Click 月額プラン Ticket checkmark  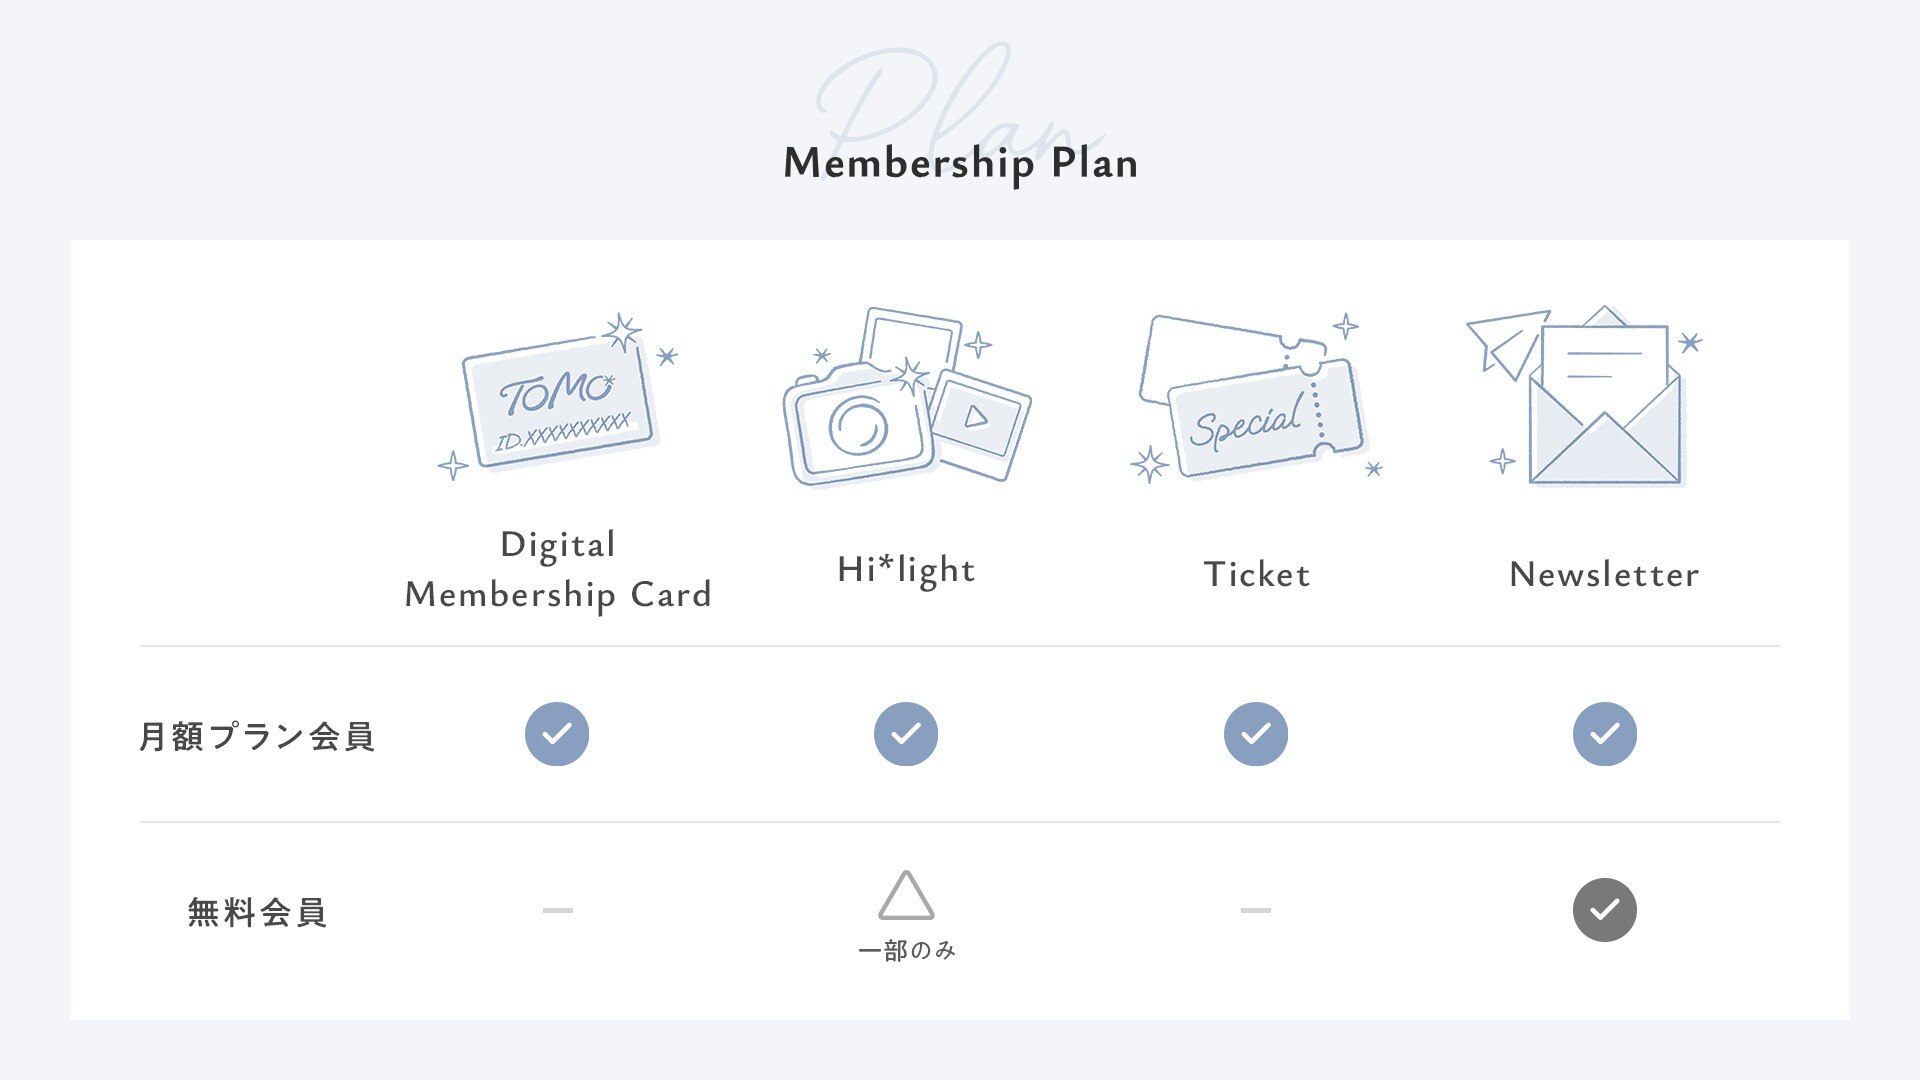coord(1255,734)
